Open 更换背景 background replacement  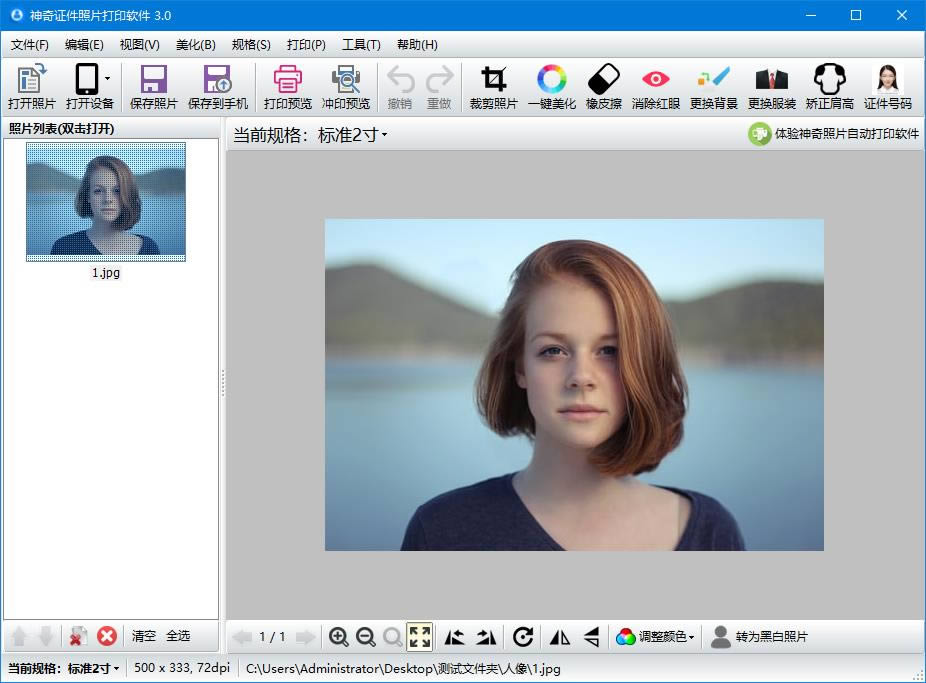[713, 87]
